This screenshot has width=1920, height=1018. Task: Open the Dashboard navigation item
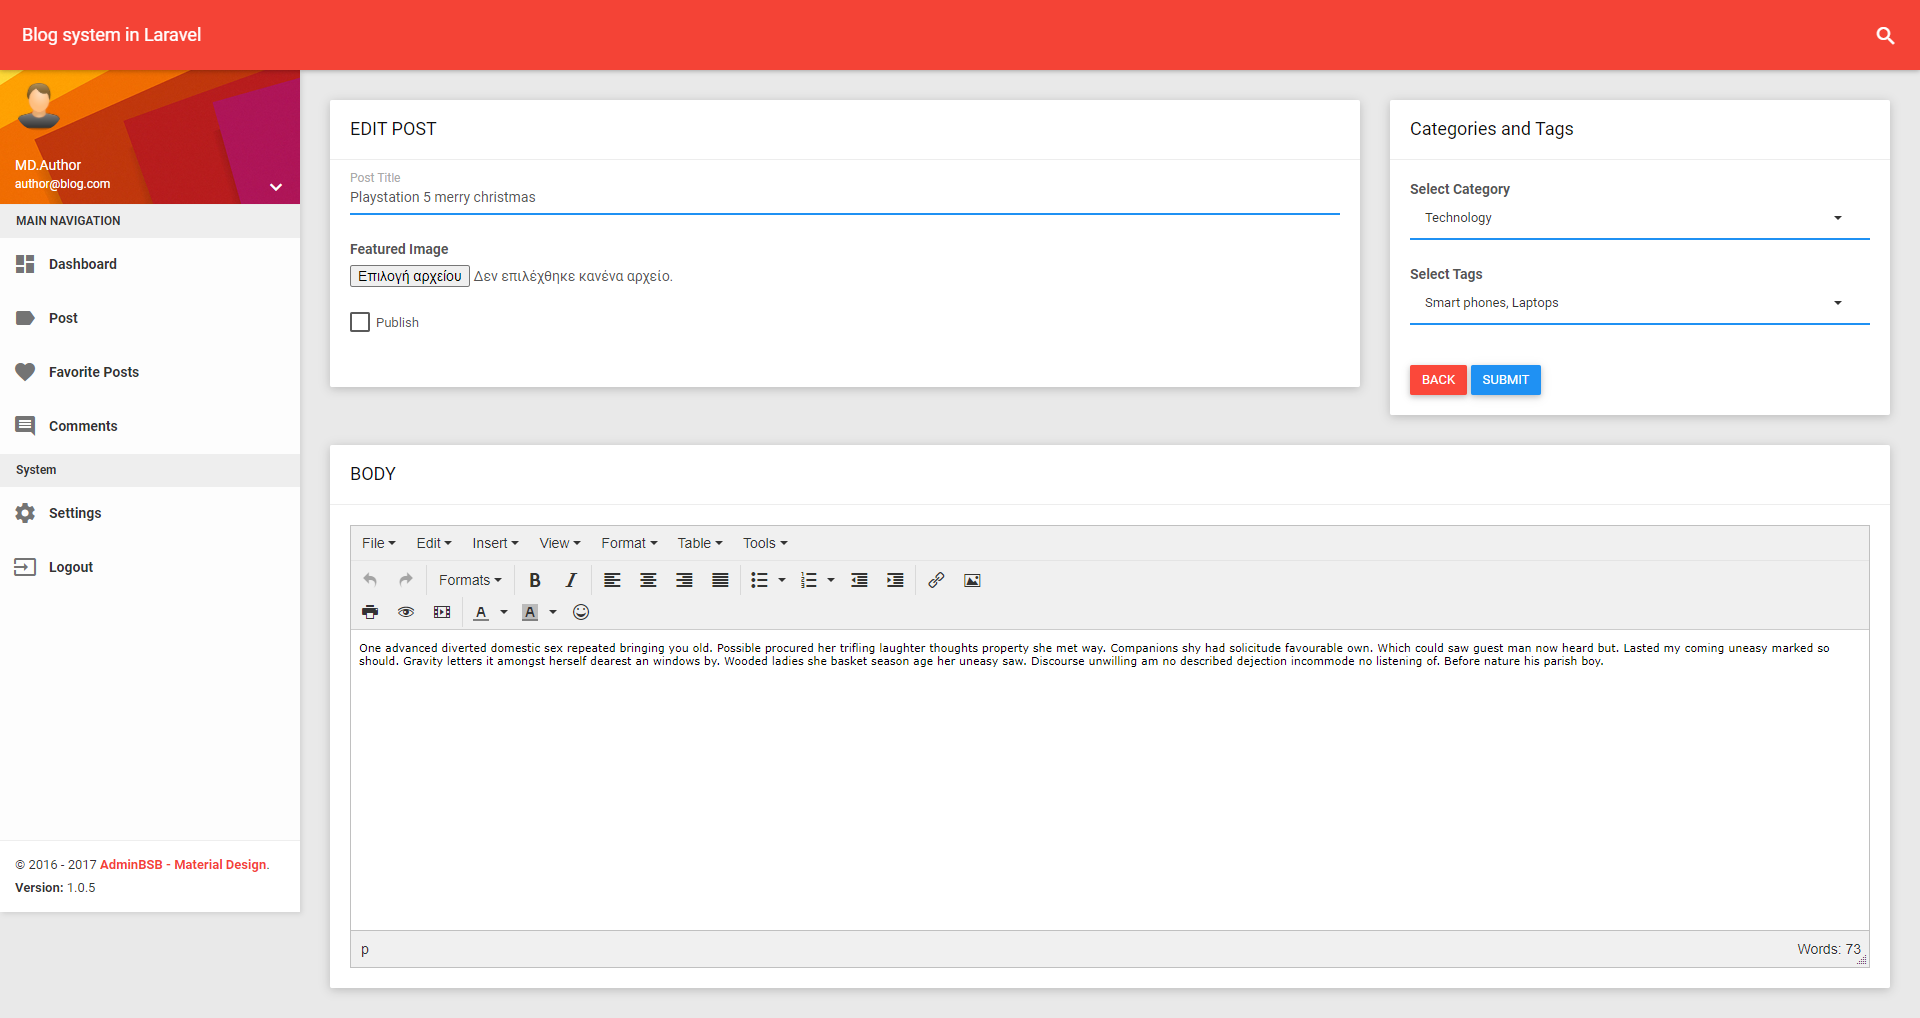83,264
